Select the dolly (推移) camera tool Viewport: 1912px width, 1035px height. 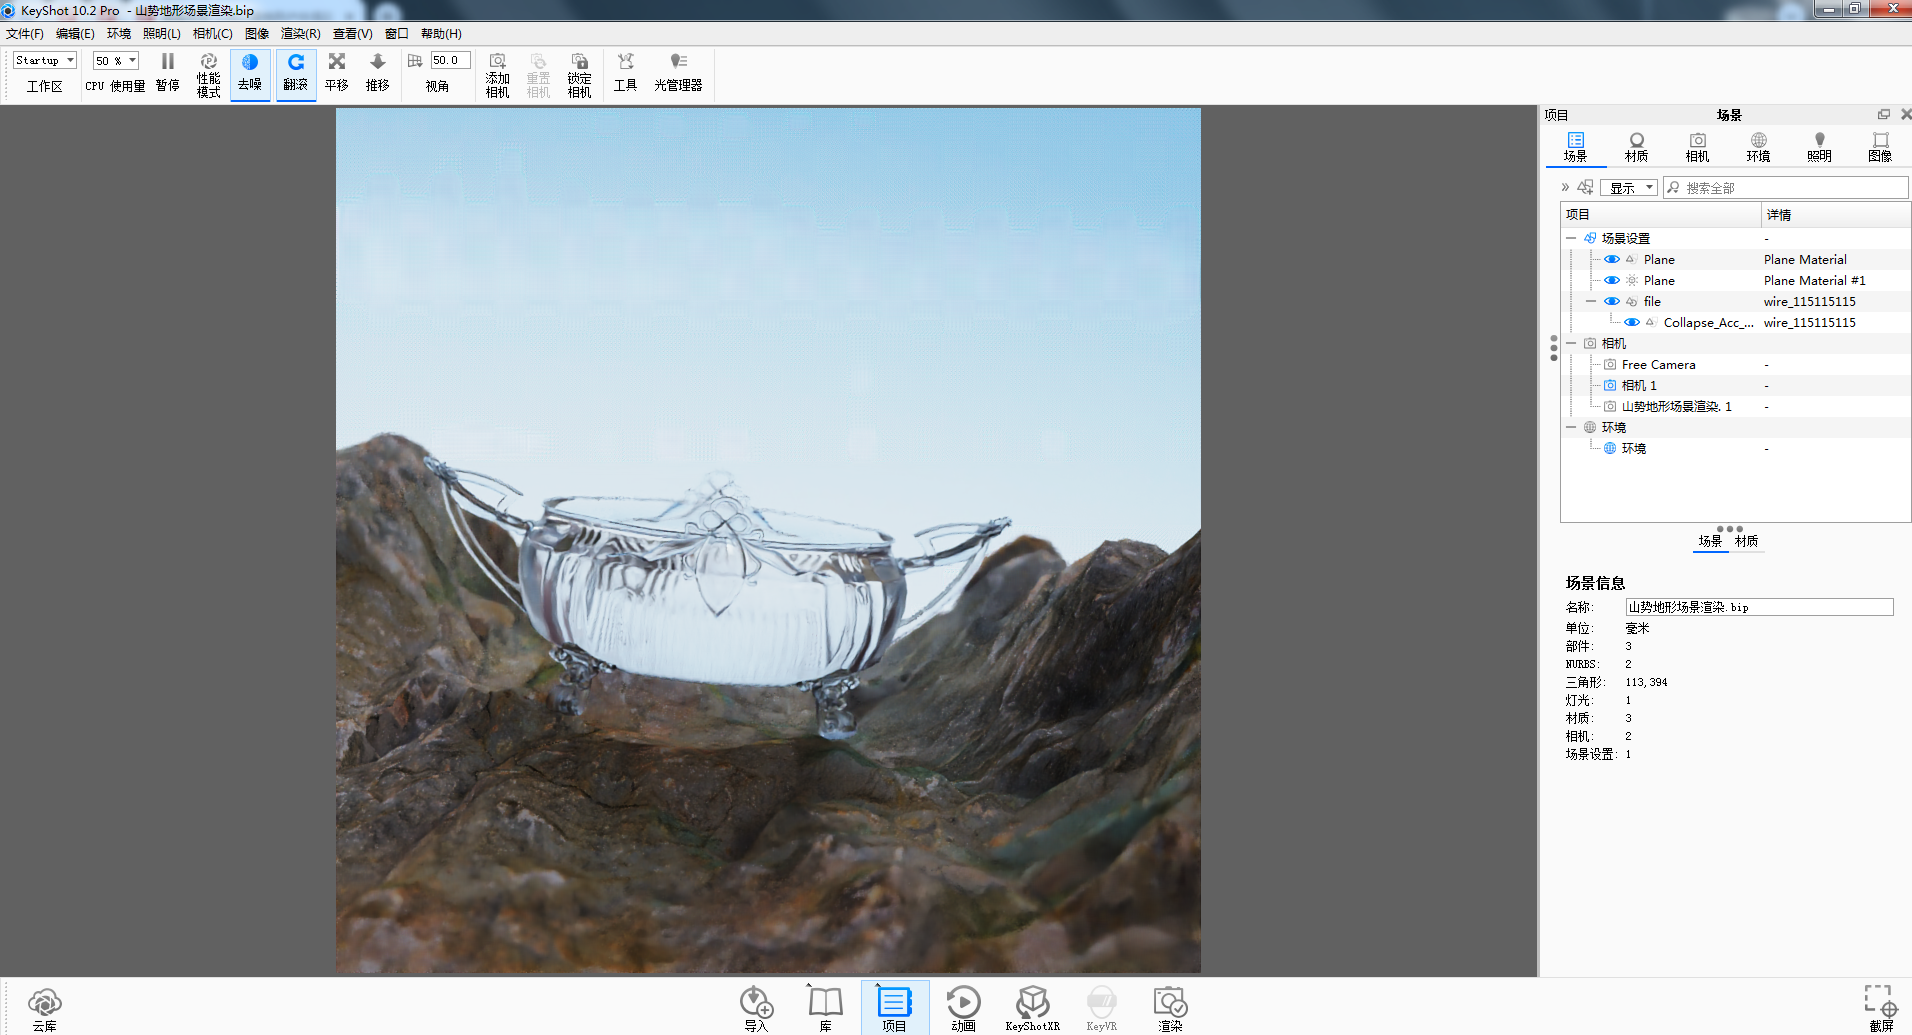(377, 73)
